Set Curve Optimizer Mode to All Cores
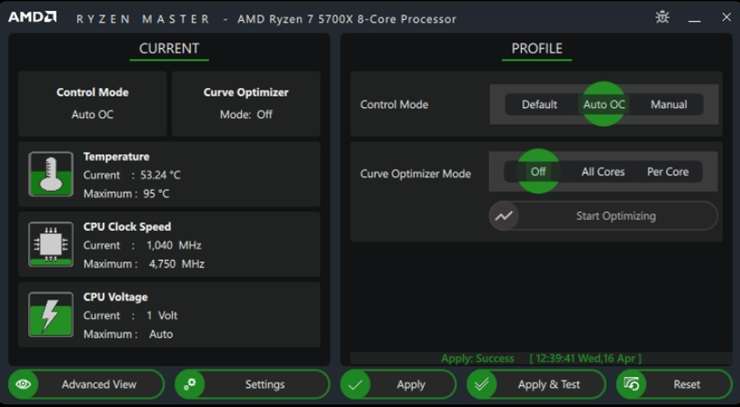The height and width of the screenshot is (407, 740). pyautogui.click(x=603, y=172)
